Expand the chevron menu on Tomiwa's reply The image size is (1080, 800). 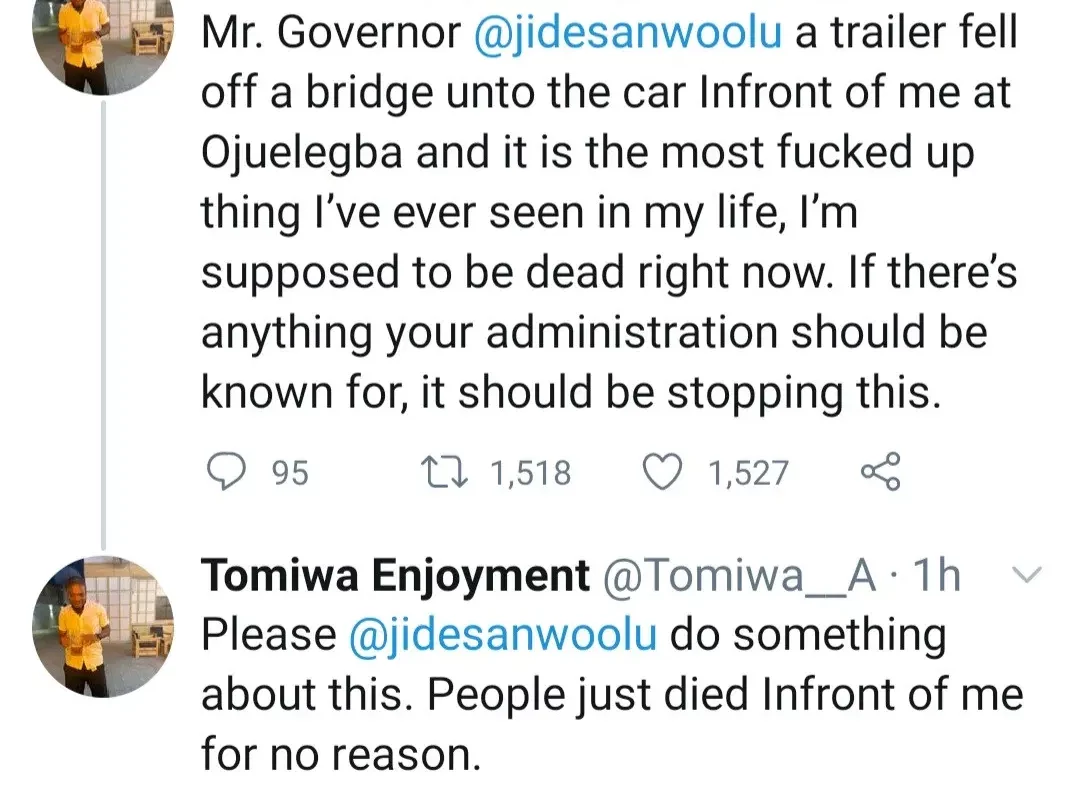click(x=1027, y=575)
